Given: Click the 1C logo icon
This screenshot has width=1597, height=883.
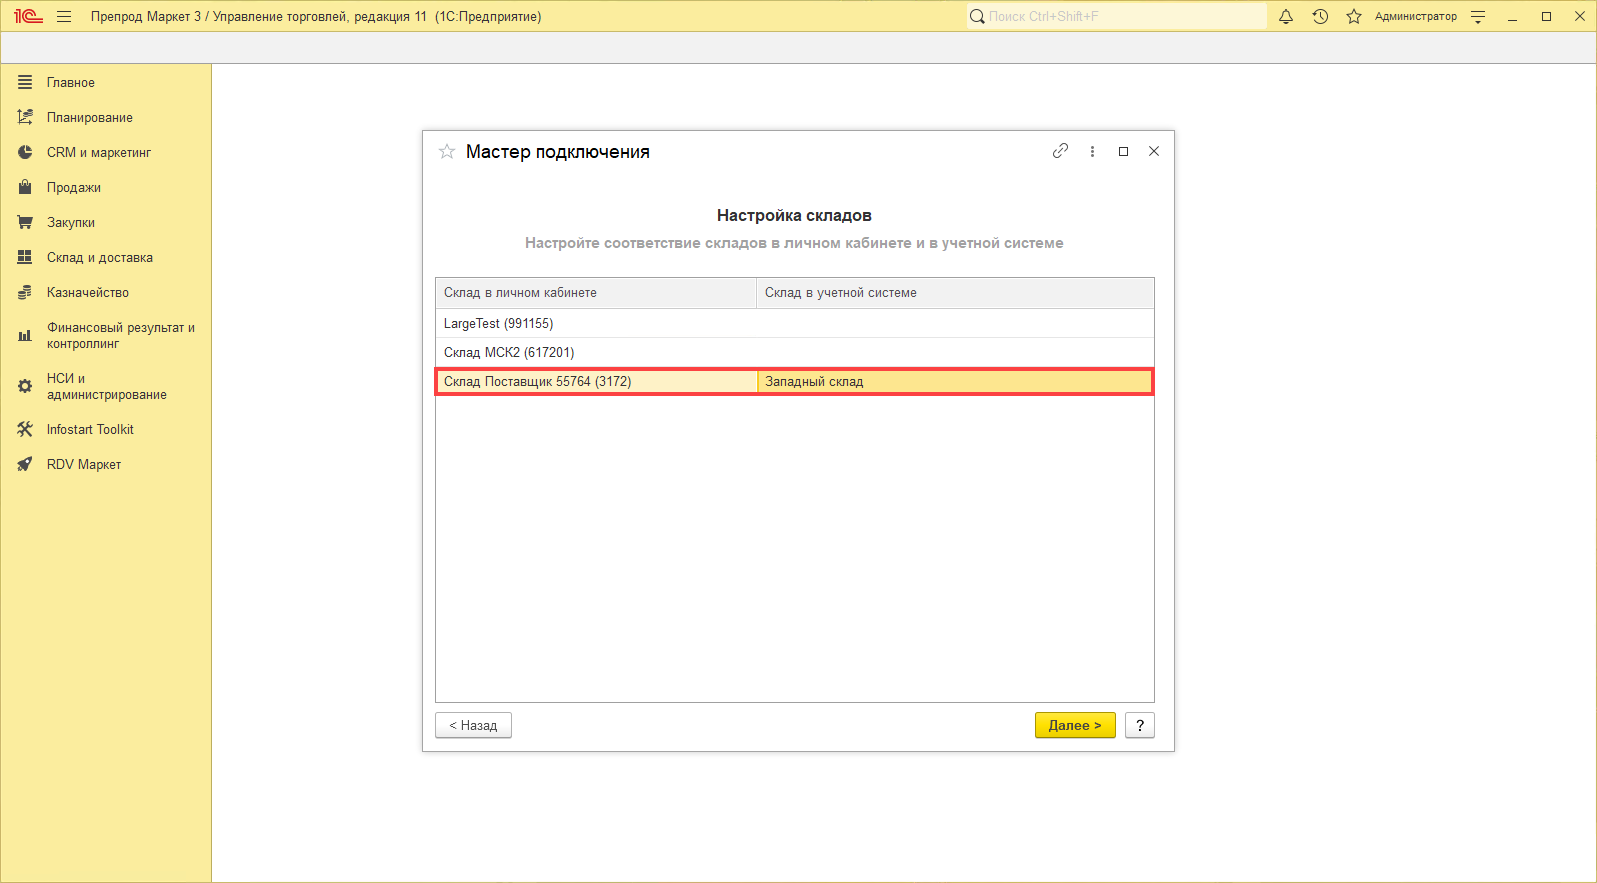Looking at the screenshot, I should 28,16.
